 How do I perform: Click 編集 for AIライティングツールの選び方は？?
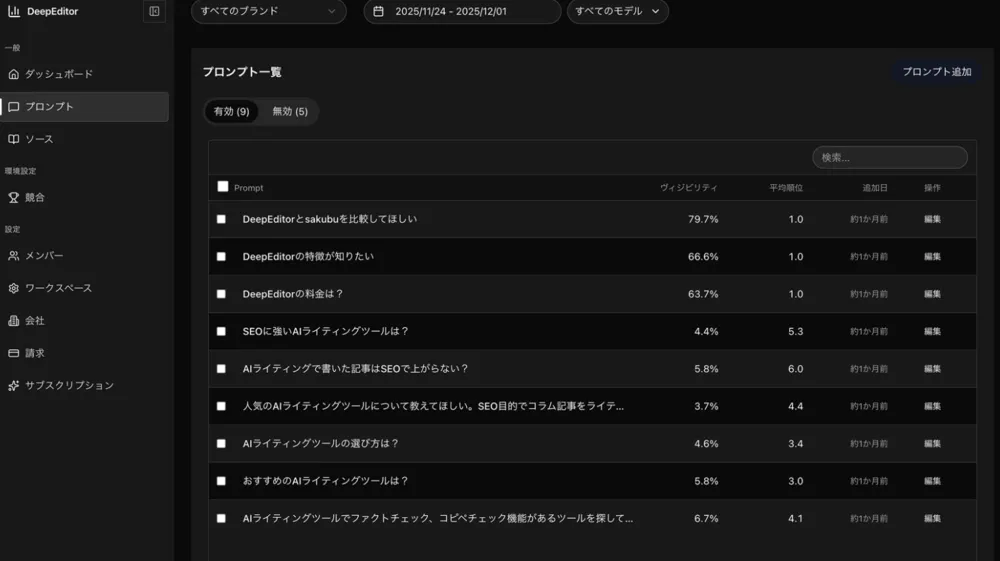coord(932,444)
